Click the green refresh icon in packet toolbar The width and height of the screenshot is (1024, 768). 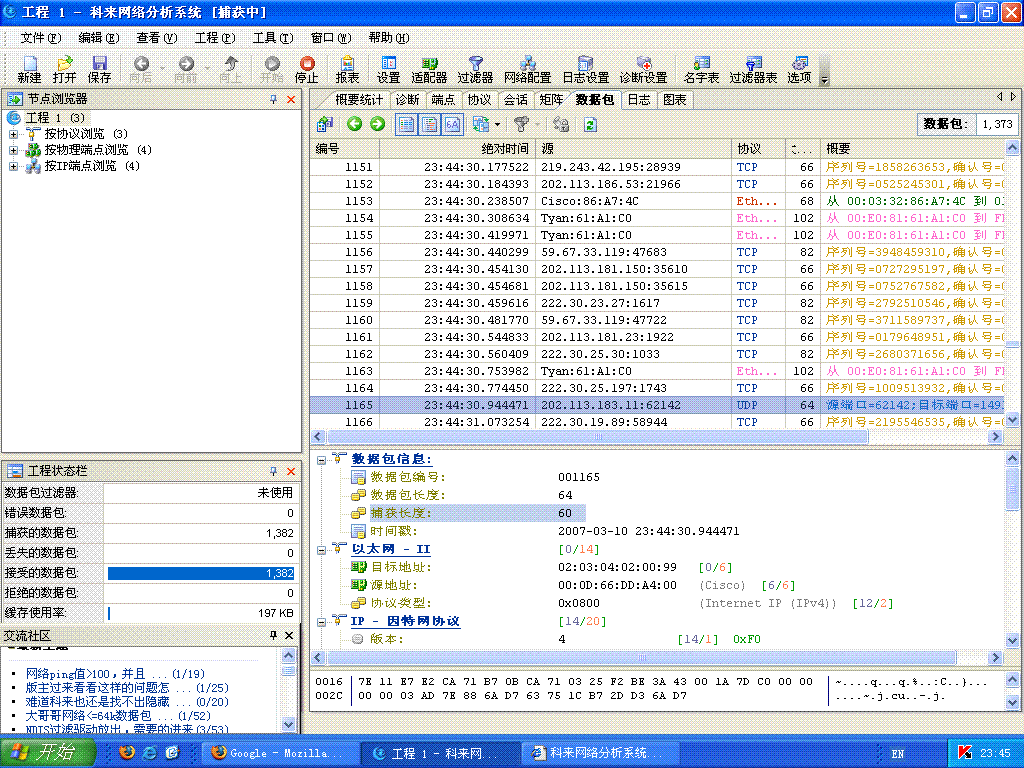coord(590,124)
